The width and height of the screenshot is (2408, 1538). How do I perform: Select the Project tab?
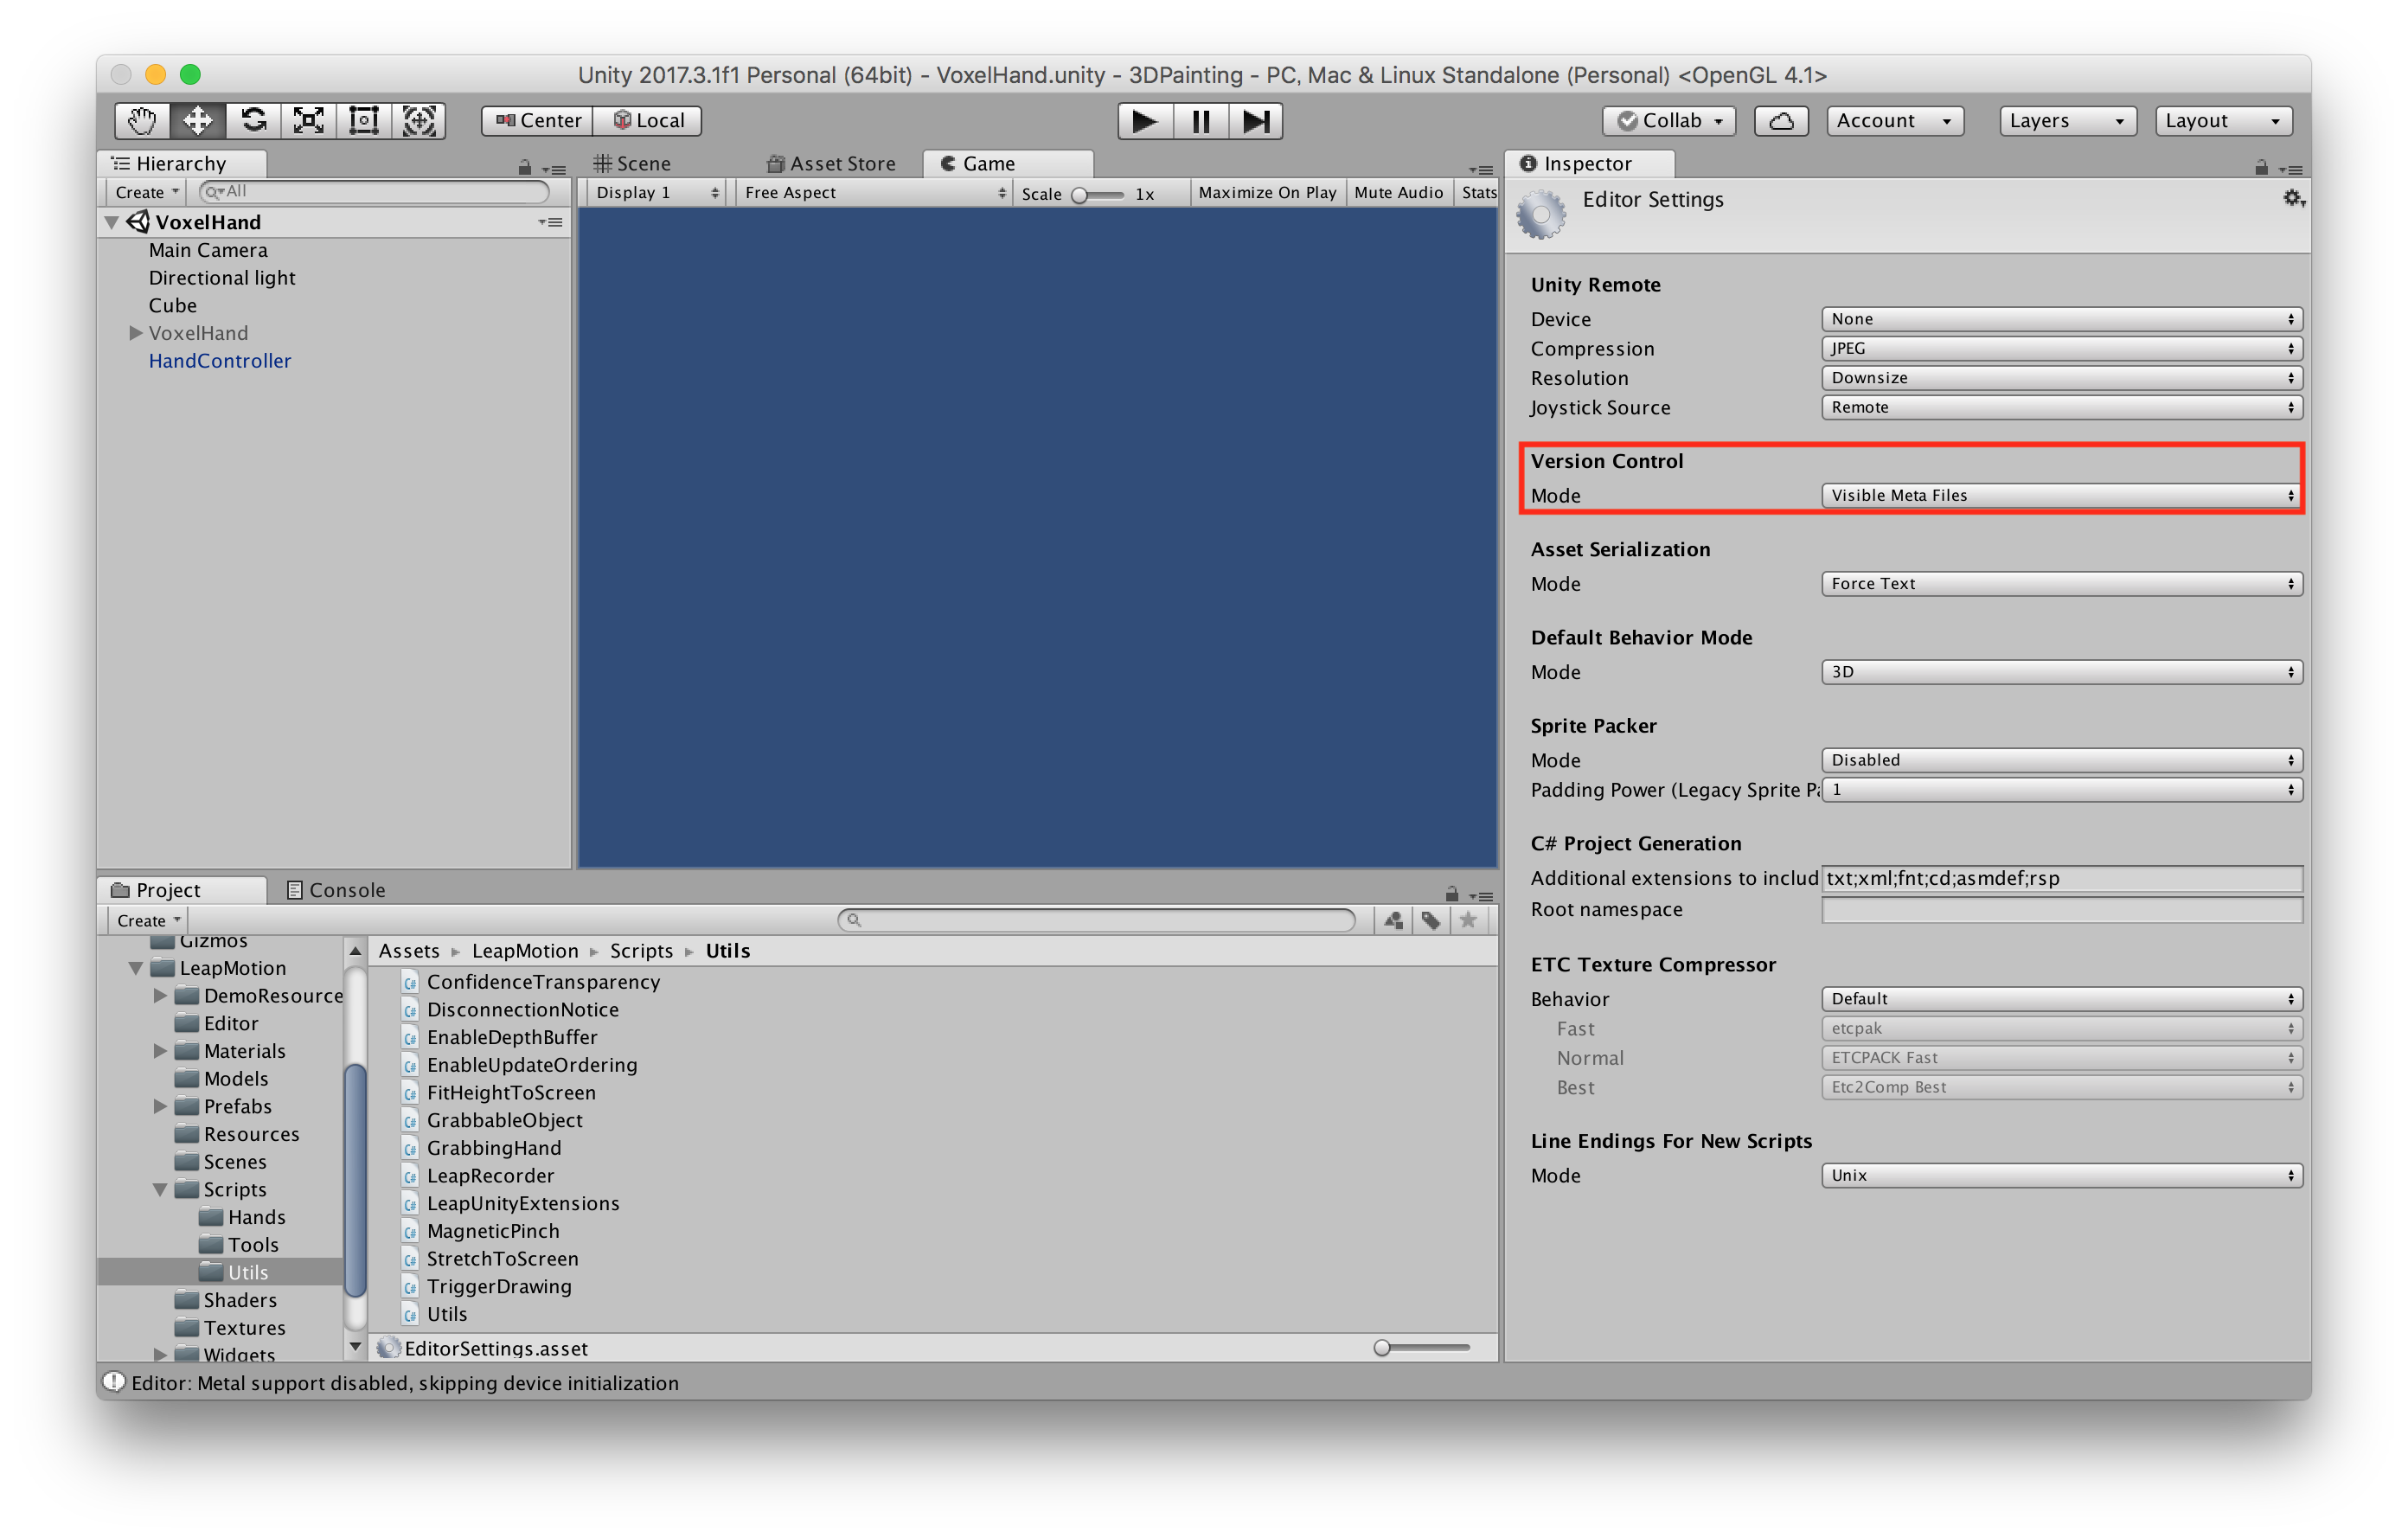pyautogui.click(x=182, y=890)
